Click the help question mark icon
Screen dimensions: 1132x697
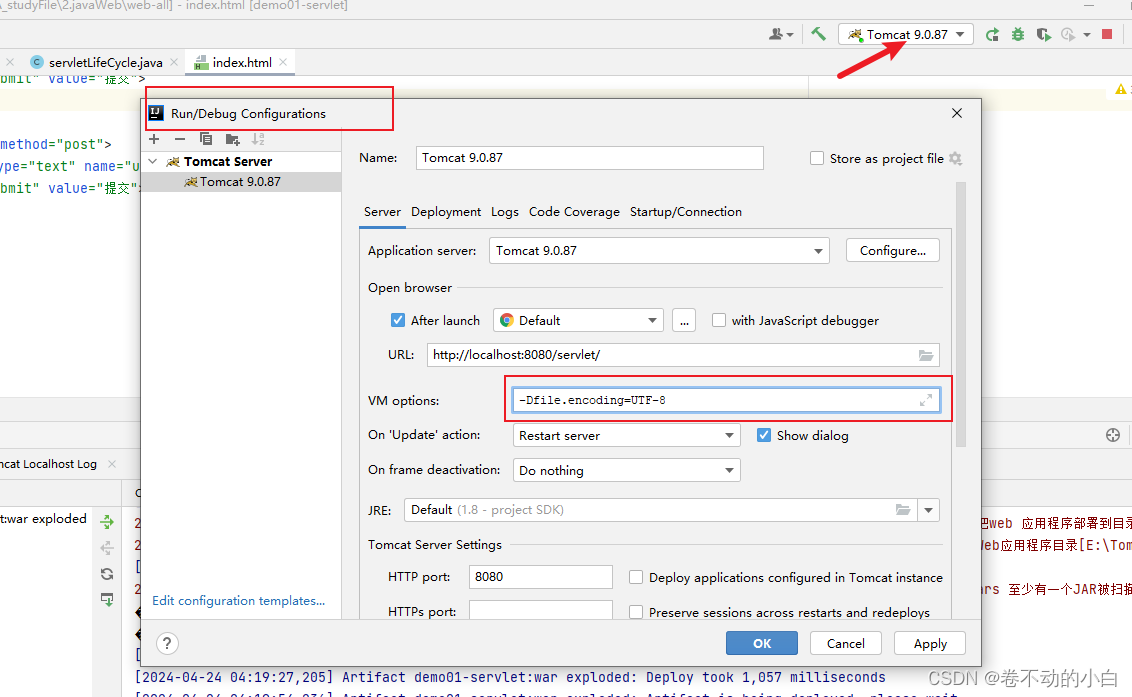(167, 644)
